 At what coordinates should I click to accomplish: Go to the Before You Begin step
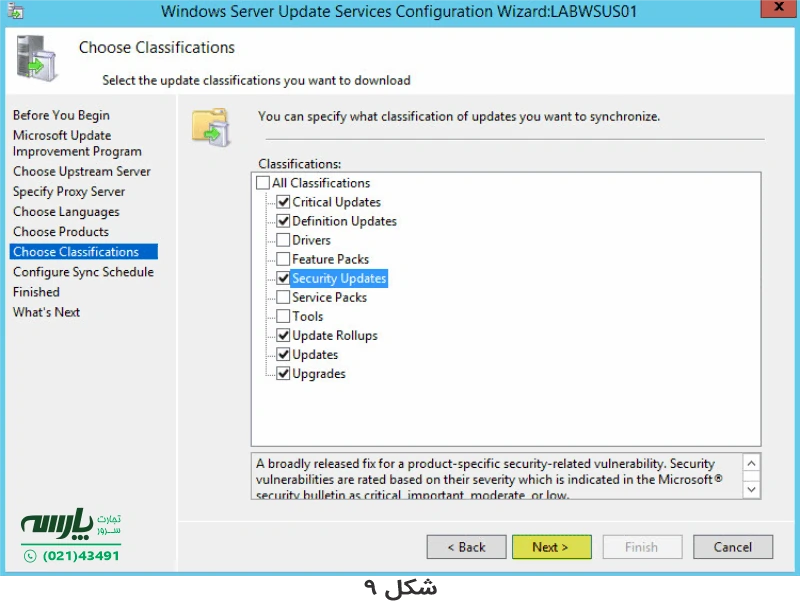click(61, 115)
